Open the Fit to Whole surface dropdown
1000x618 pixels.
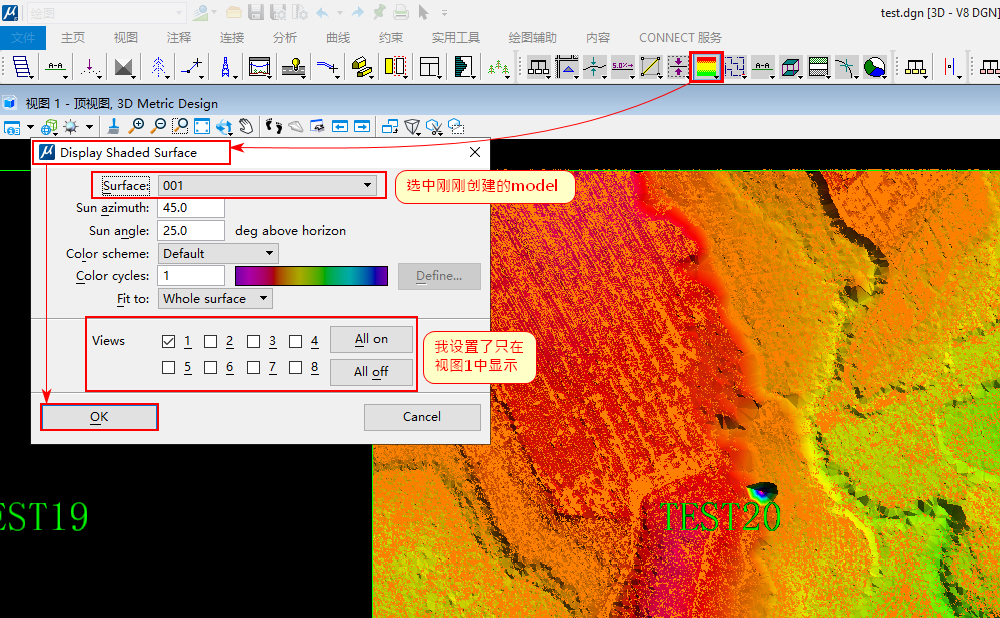click(215, 298)
